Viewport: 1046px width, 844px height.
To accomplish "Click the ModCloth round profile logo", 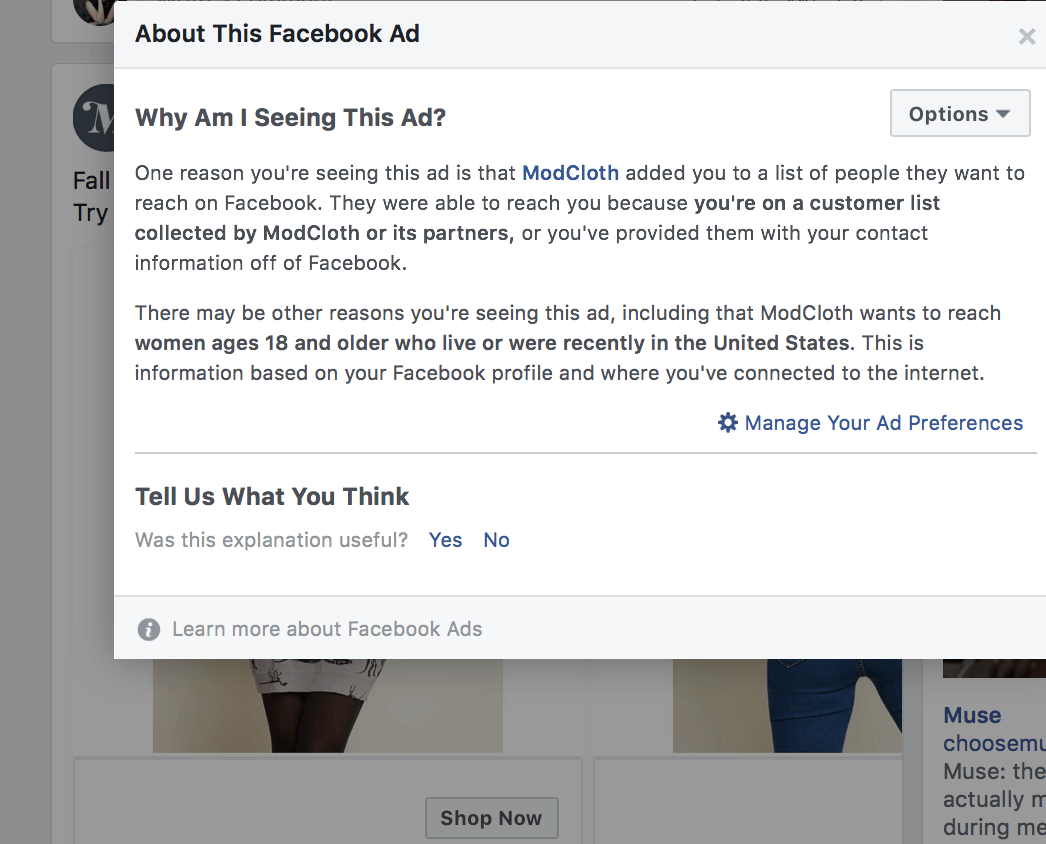I will click(93, 117).
